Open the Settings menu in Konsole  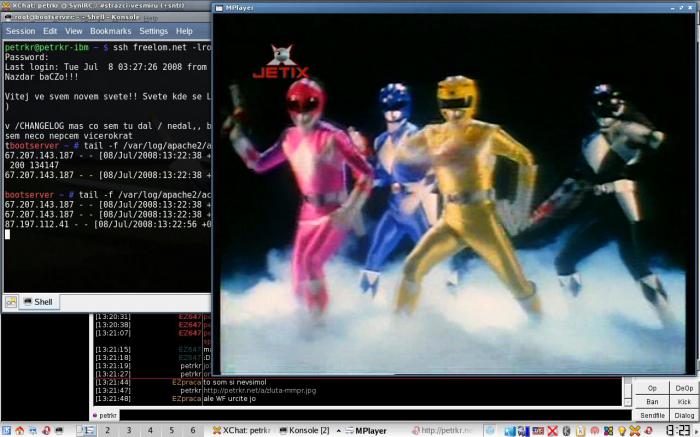[154, 31]
